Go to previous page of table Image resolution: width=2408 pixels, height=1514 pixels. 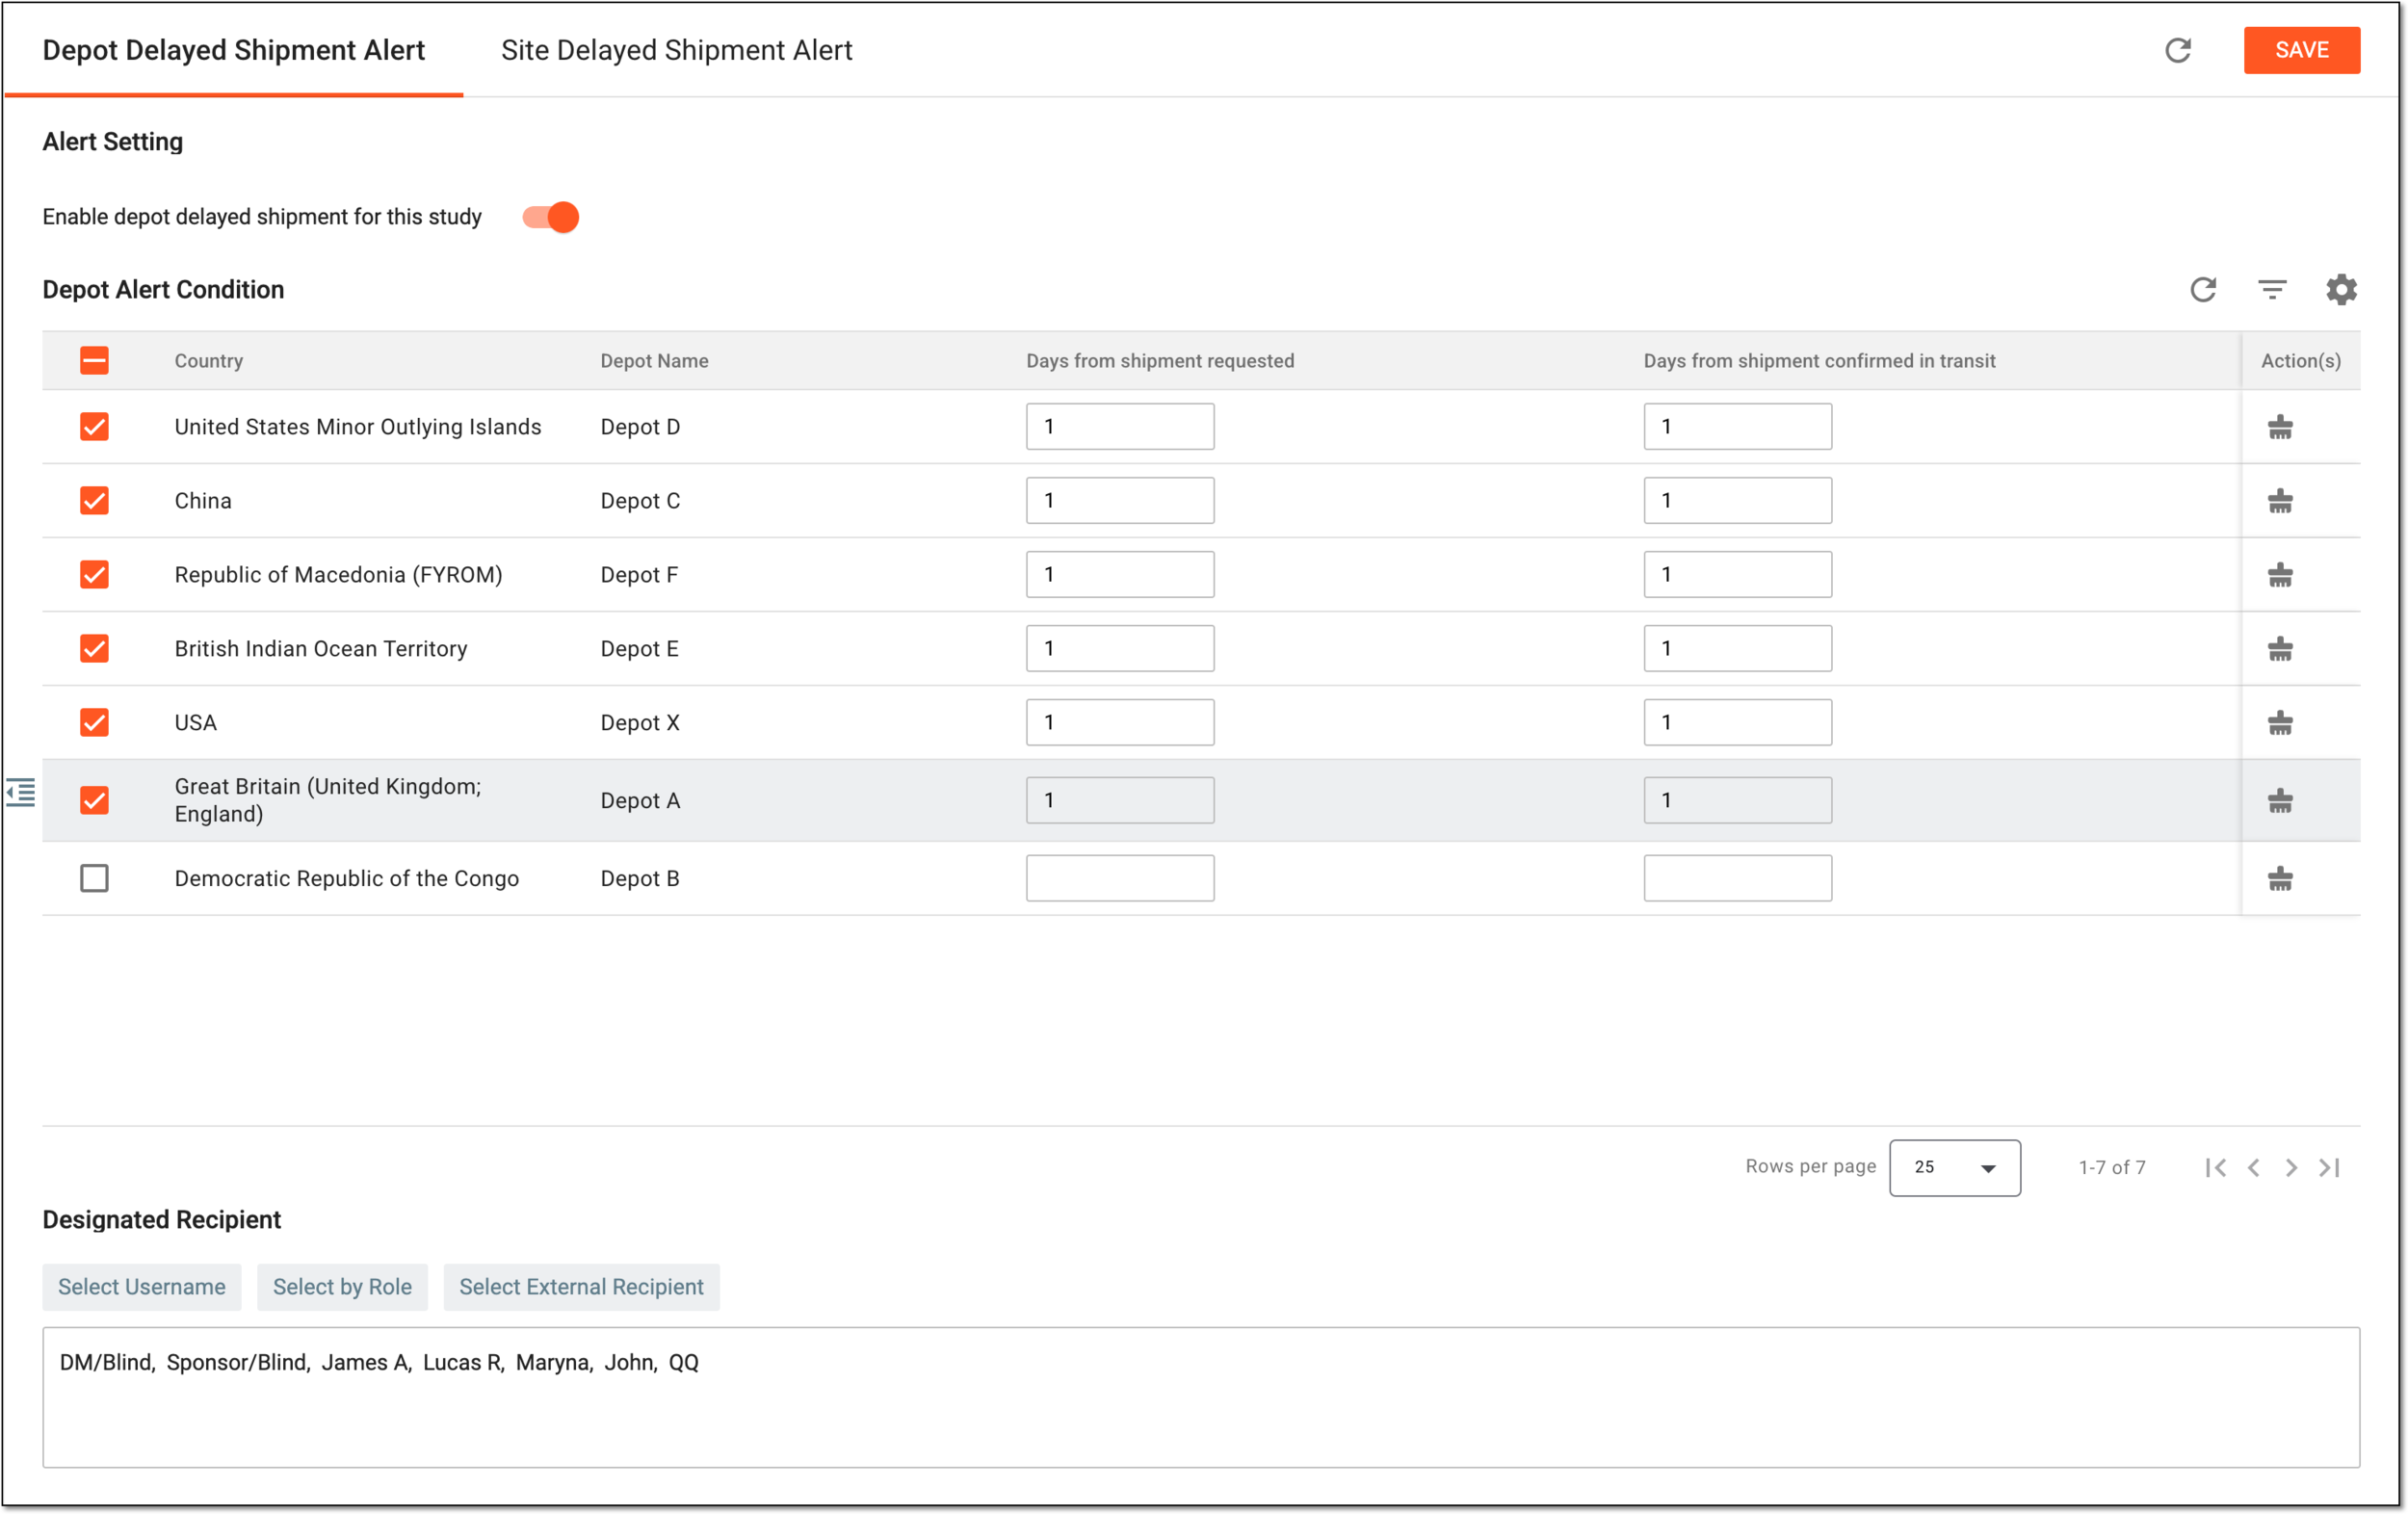click(2253, 1167)
